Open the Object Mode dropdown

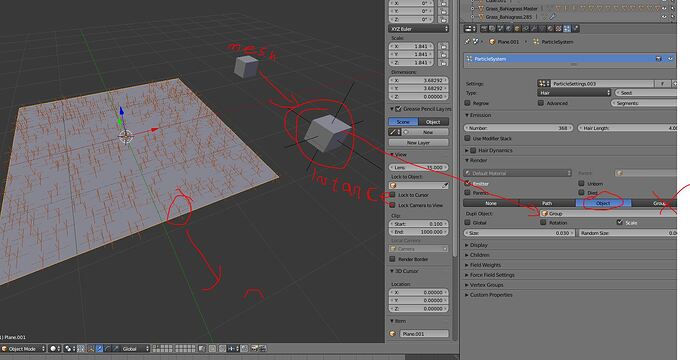pos(23,349)
